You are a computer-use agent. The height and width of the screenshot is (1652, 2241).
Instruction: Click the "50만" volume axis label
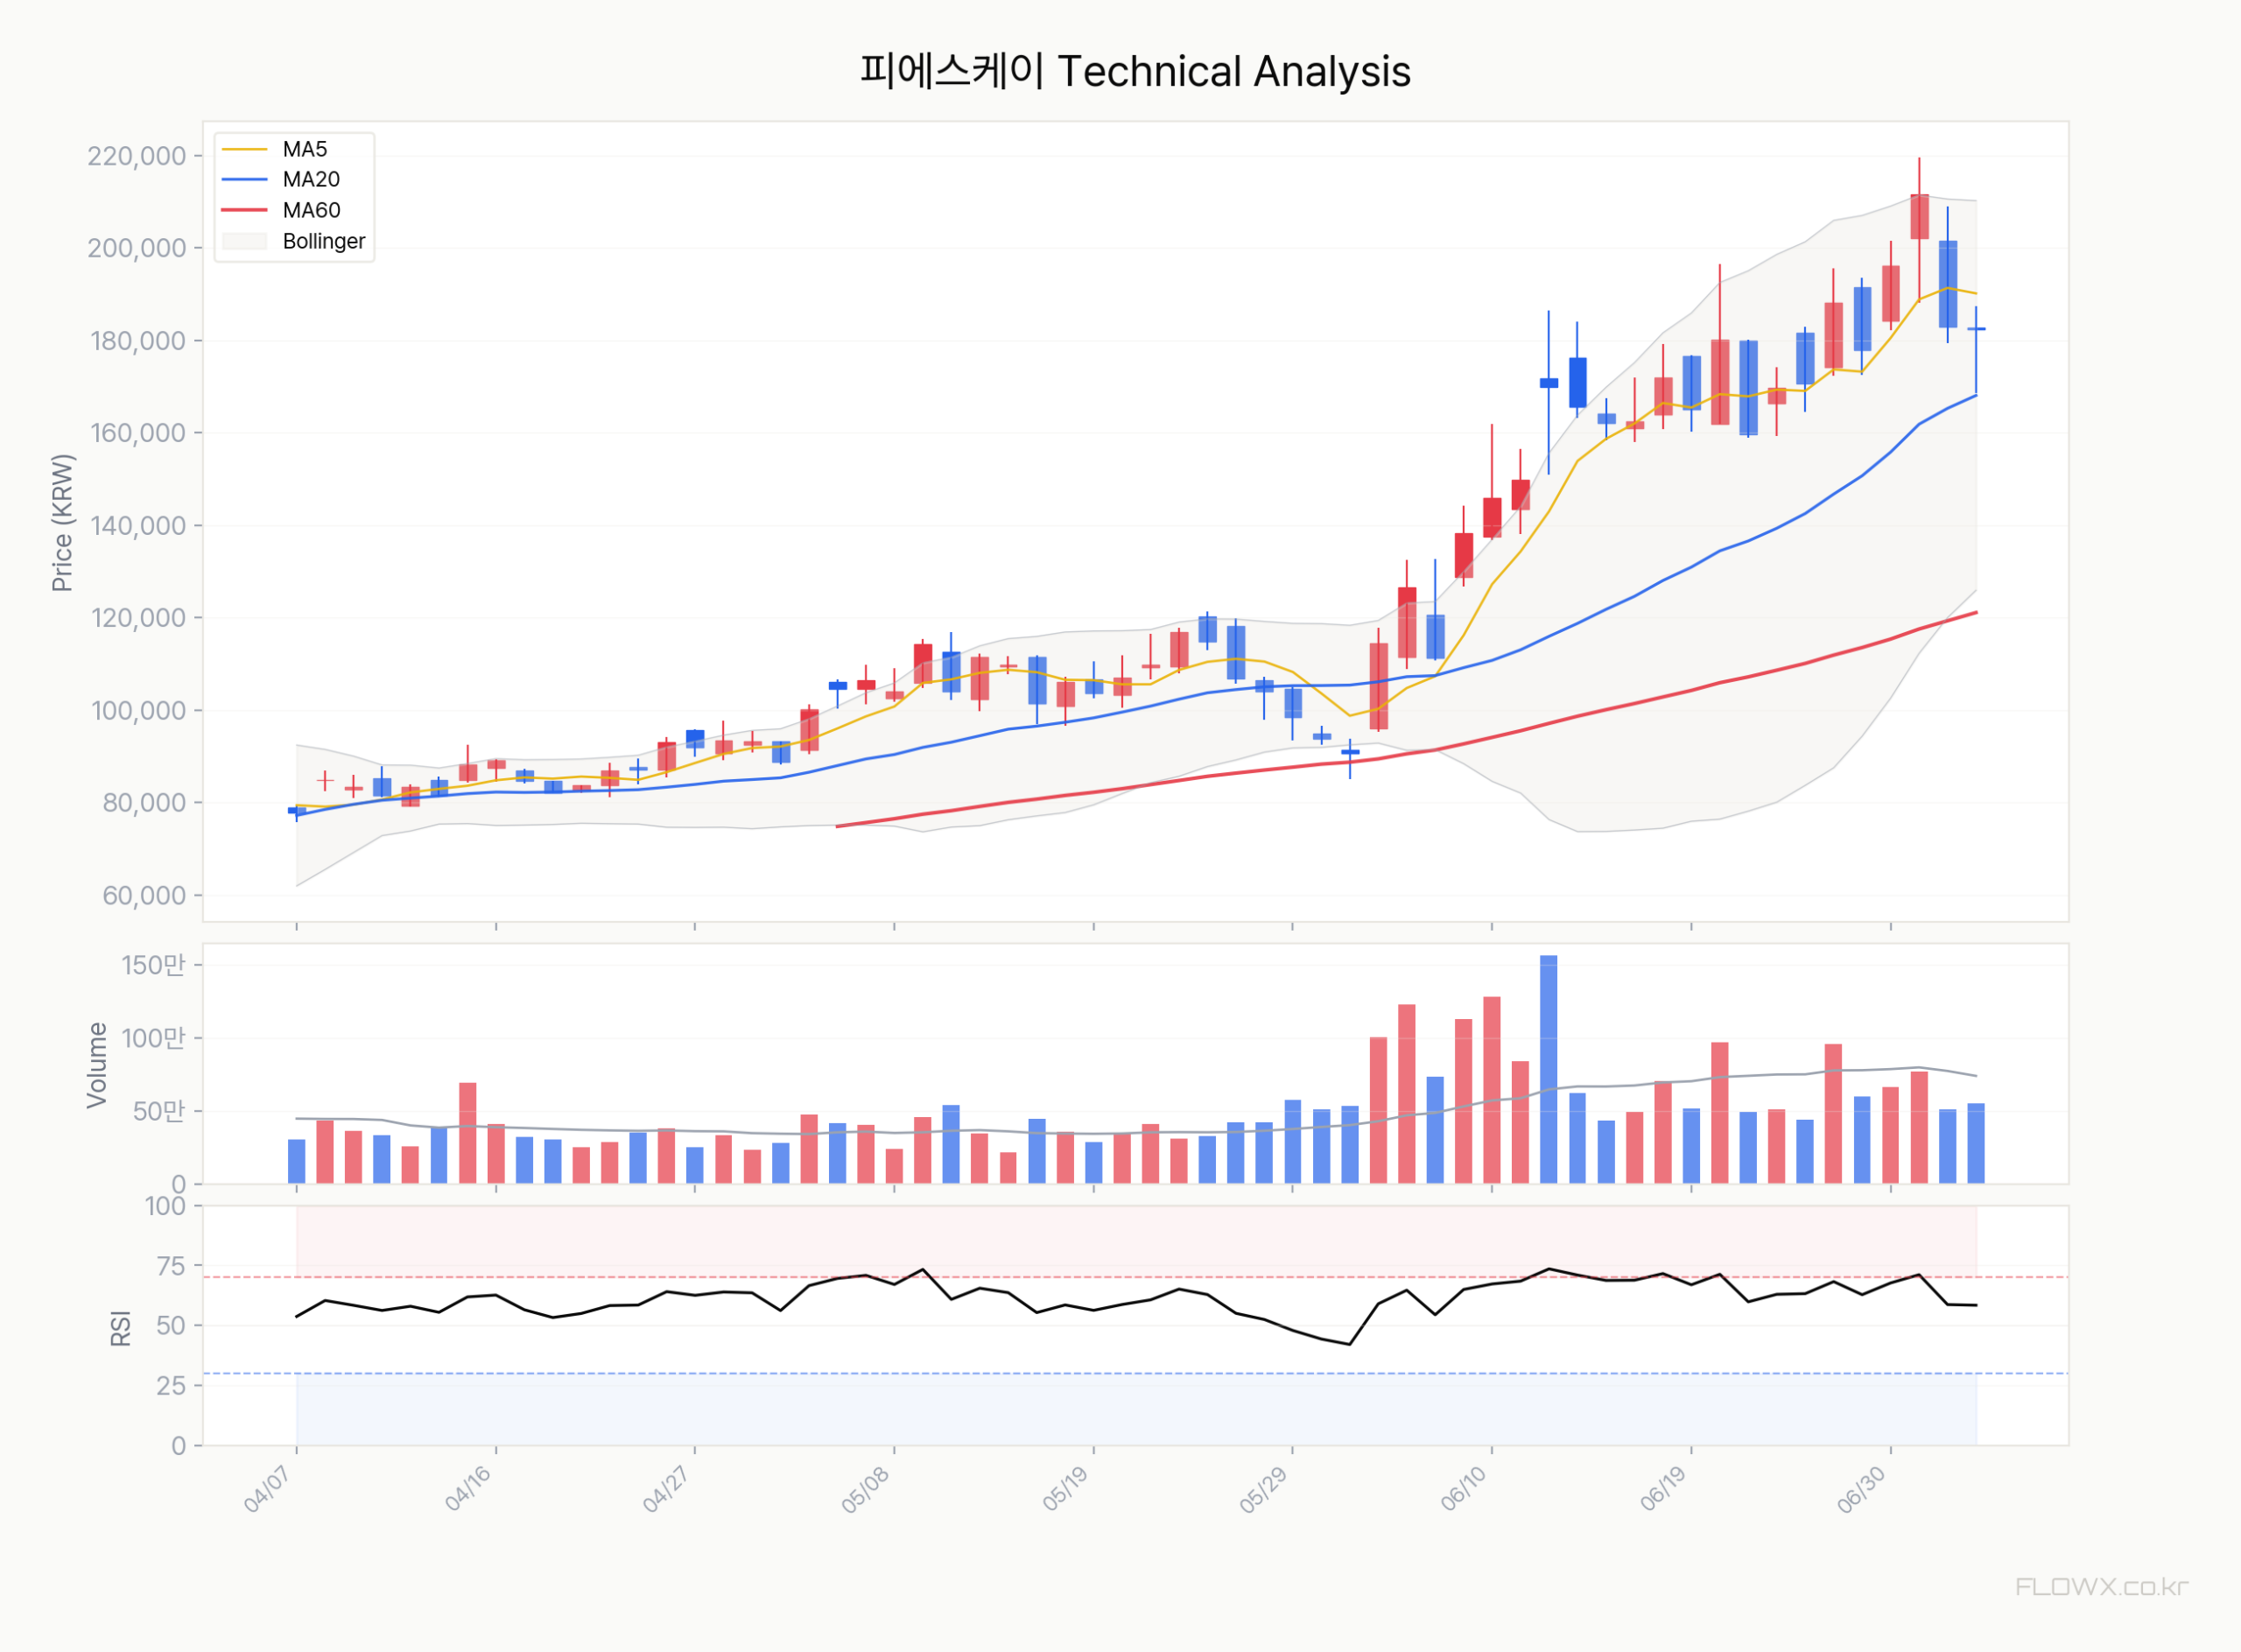(160, 1112)
